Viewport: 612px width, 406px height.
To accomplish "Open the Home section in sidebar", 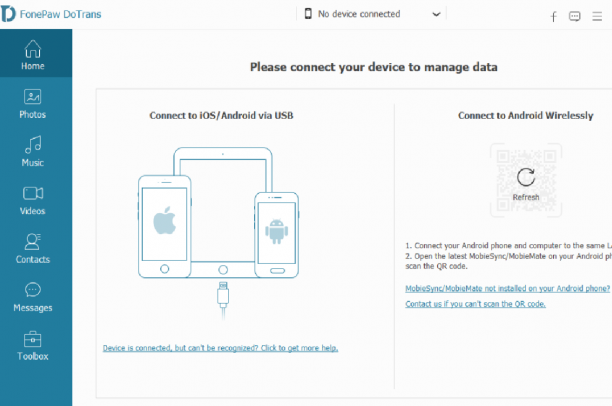I will click(x=36, y=53).
